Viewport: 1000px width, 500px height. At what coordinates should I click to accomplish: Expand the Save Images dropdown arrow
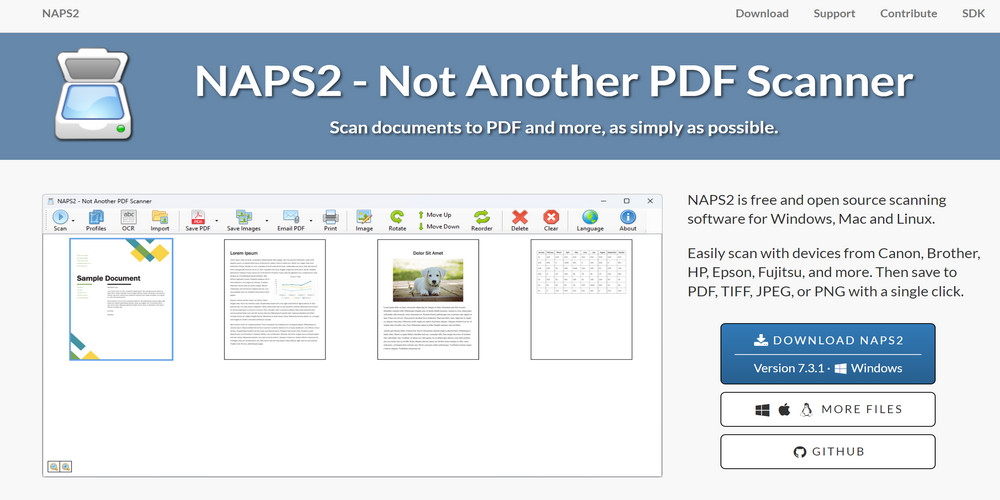pyautogui.click(x=265, y=221)
